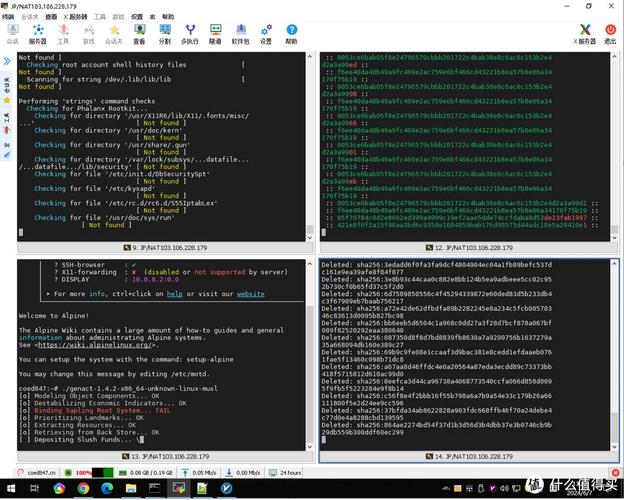
Task: Select terminal tab 9. JP/NAT103.106.228.179
Action: point(165,248)
